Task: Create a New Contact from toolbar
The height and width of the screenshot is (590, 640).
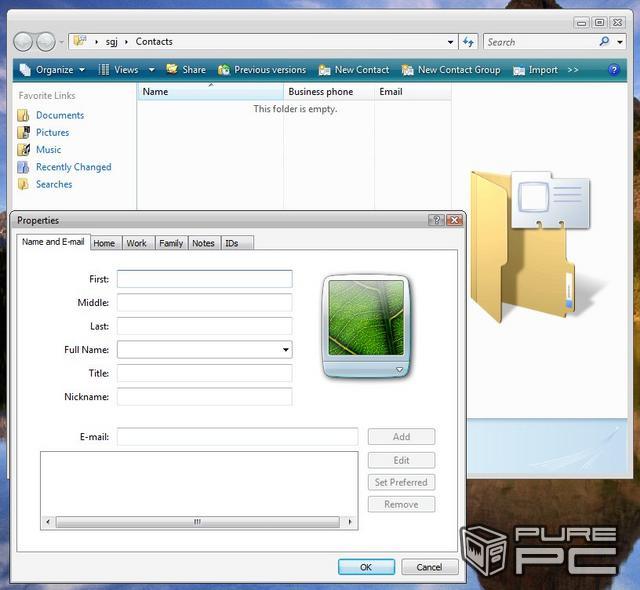Action: point(354,70)
